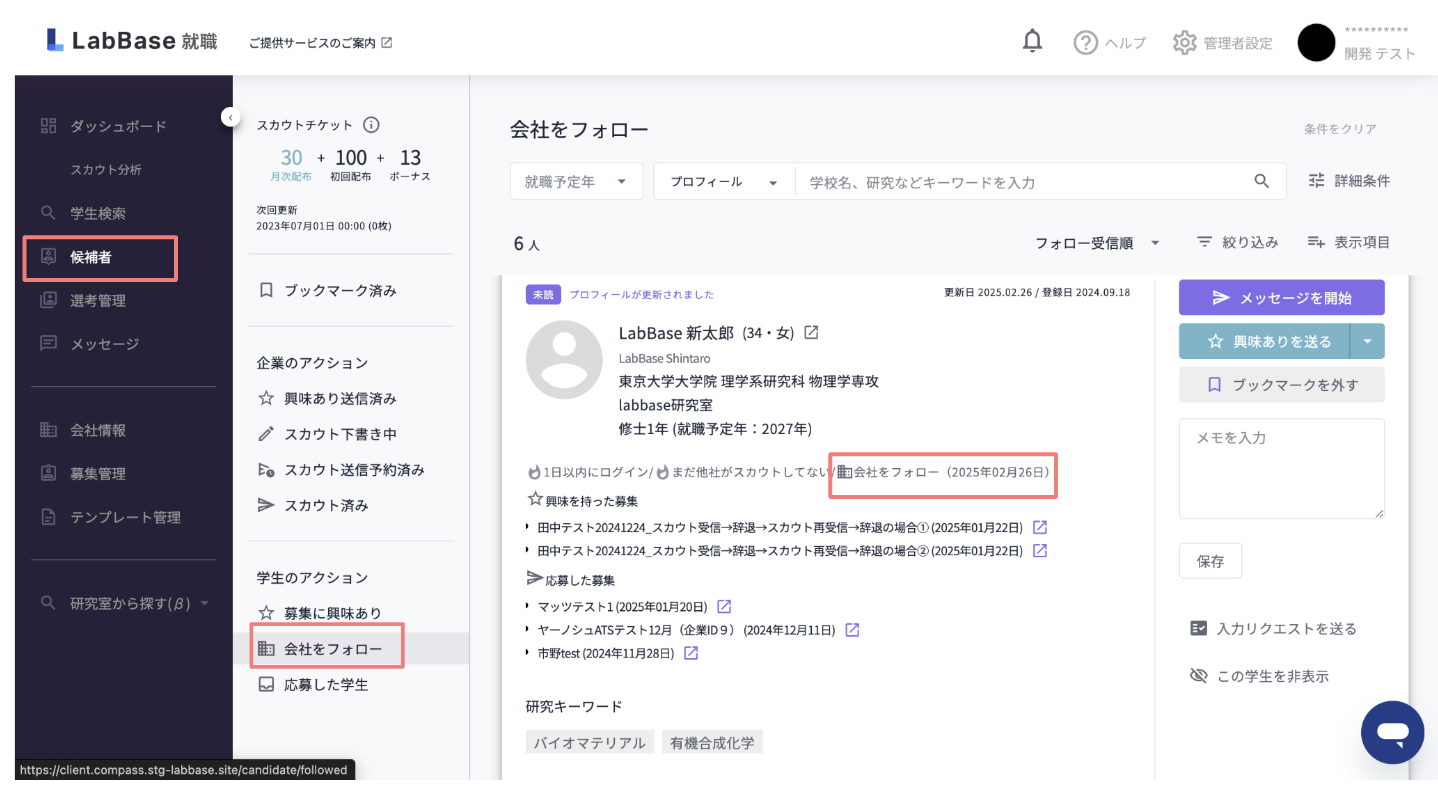The width and height of the screenshot is (1438, 798).
Task: Open the ヘルプ help icon
Action: (1085, 43)
